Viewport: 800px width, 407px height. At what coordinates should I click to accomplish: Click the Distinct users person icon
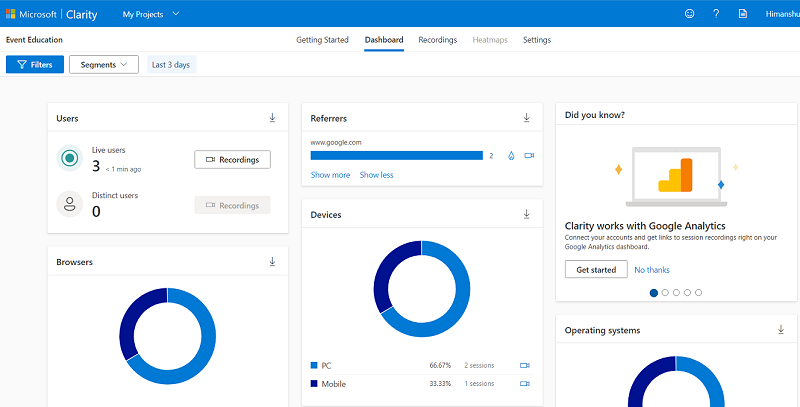pyautogui.click(x=70, y=204)
